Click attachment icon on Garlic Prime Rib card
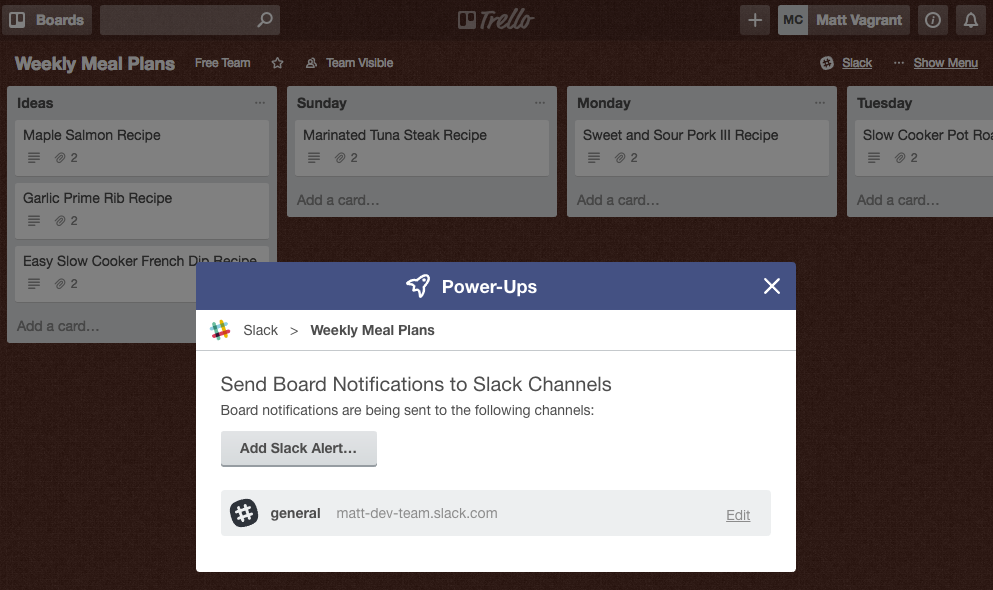The image size is (993, 590). click(x=60, y=221)
